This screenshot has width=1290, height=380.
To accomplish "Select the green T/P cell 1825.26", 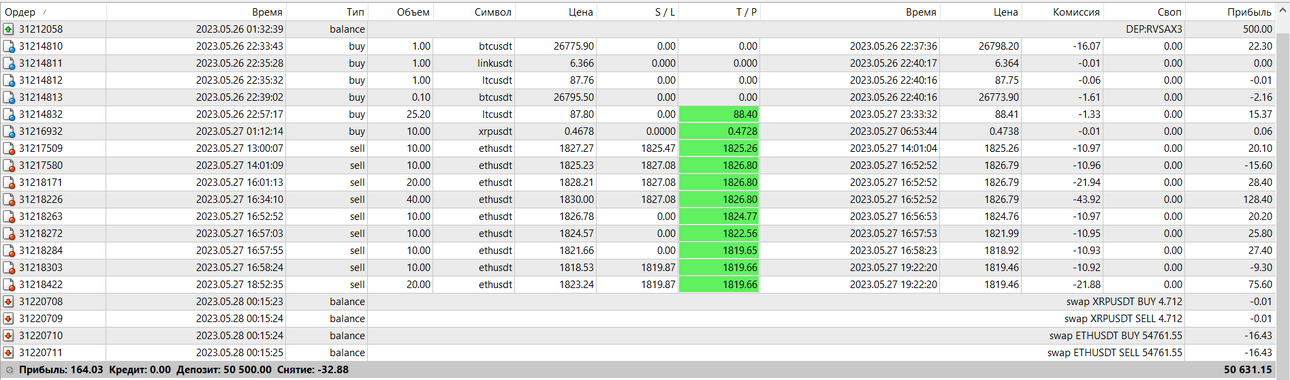I will click(x=719, y=148).
